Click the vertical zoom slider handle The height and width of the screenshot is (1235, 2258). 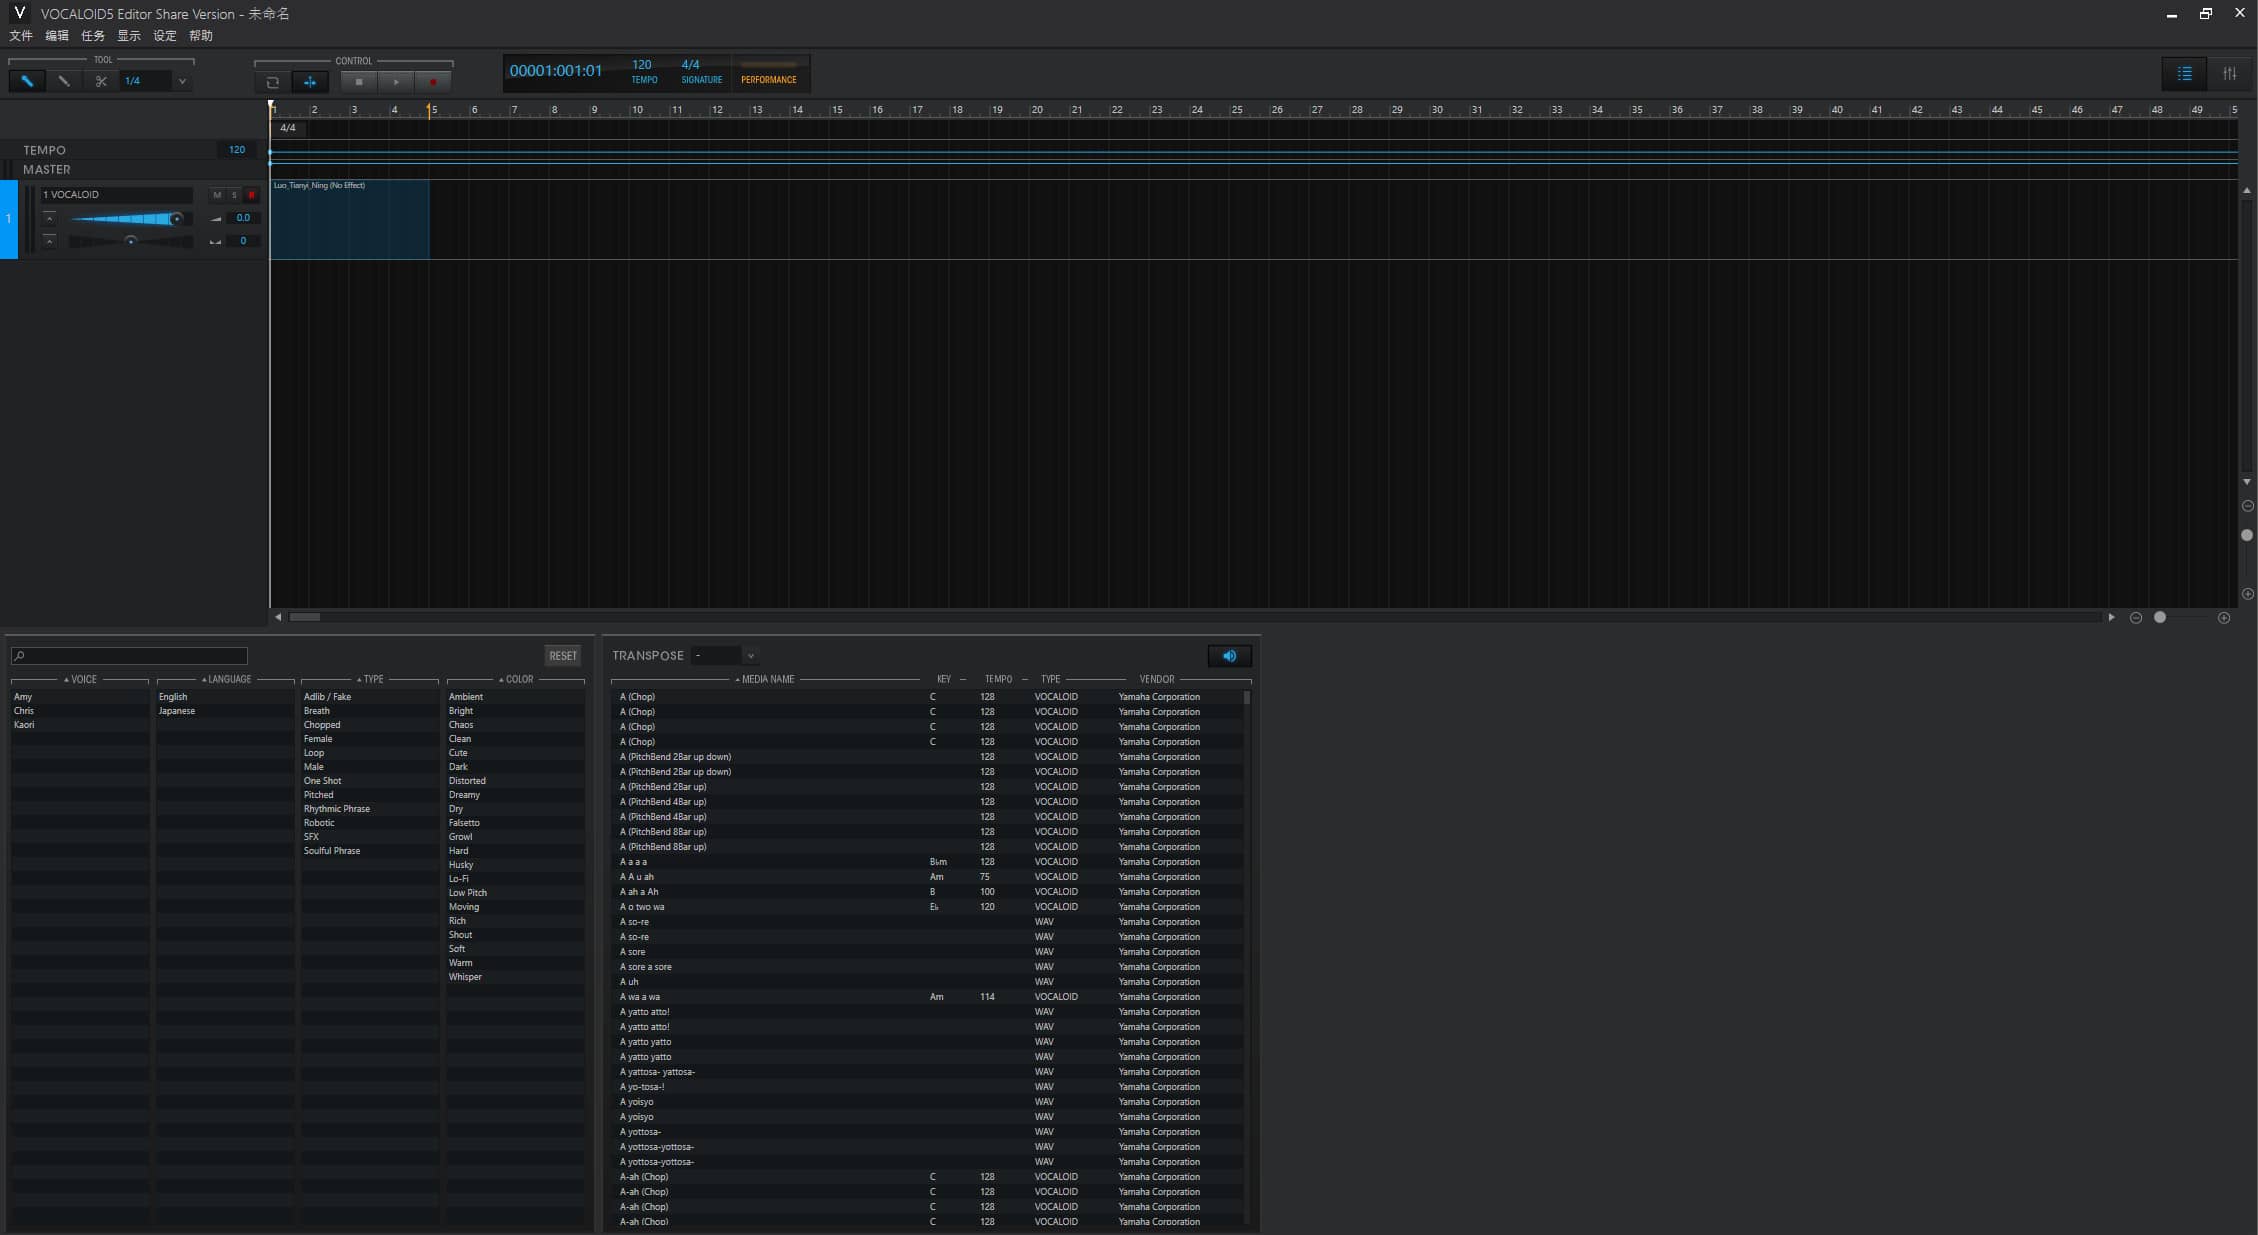[2247, 536]
